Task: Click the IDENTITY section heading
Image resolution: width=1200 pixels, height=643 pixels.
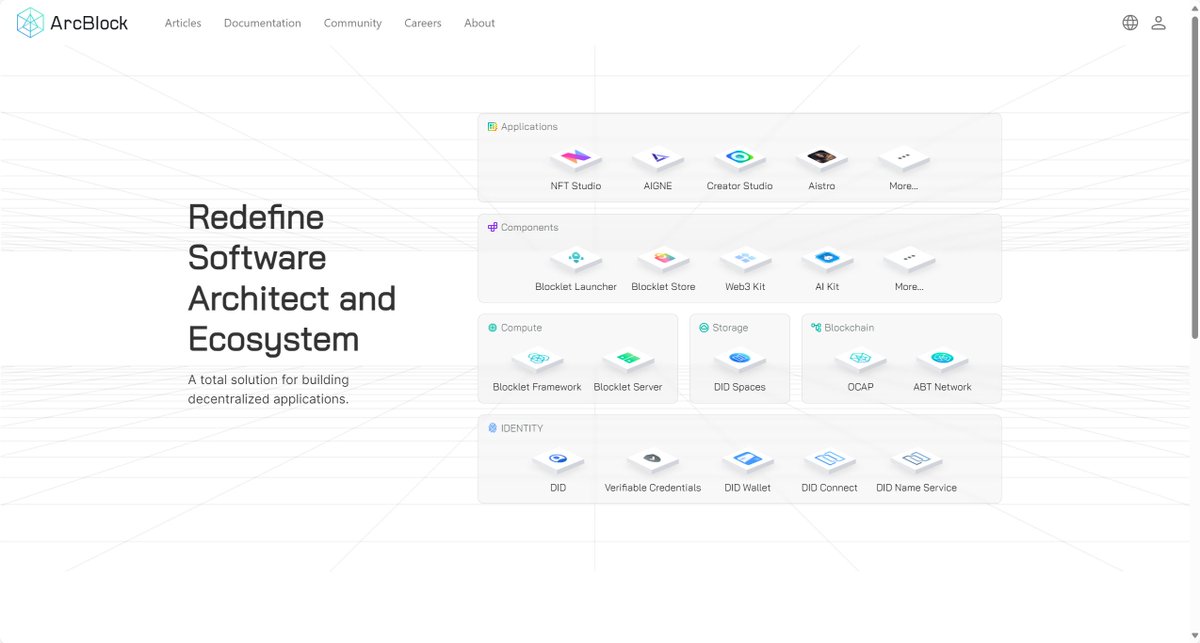Action: (515, 428)
